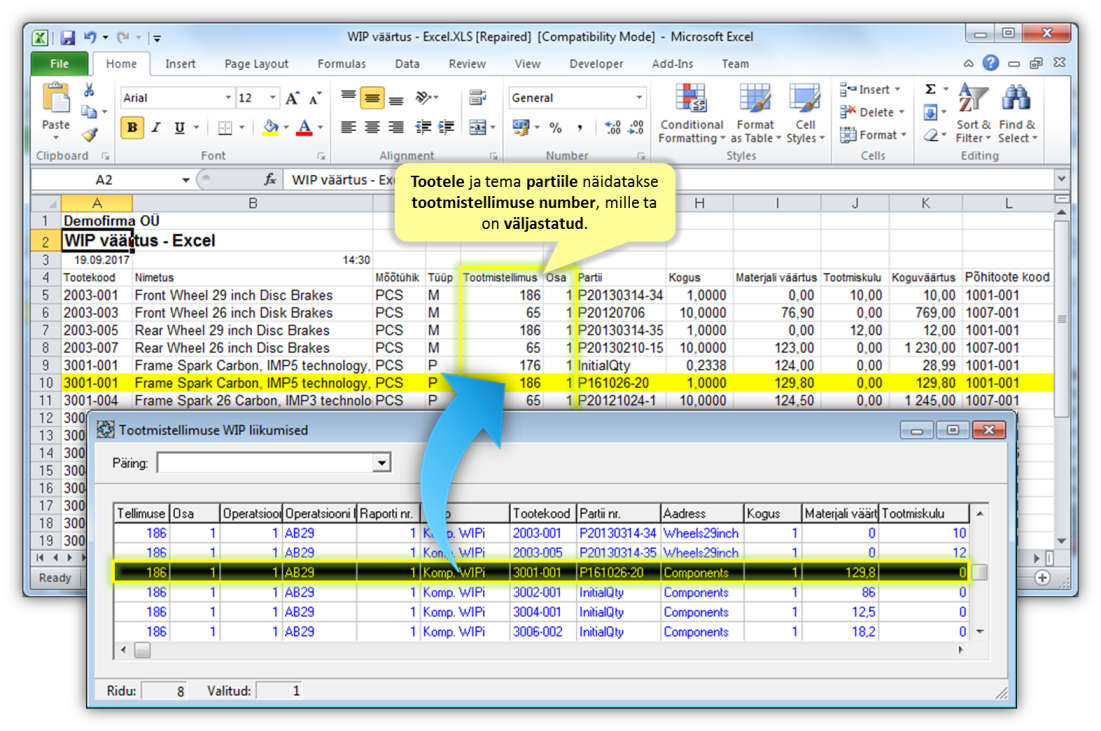The width and height of the screenshot is (1101, 731).
Task: Click the Save icon in Quick Access
Action: [x=67, y=37]
